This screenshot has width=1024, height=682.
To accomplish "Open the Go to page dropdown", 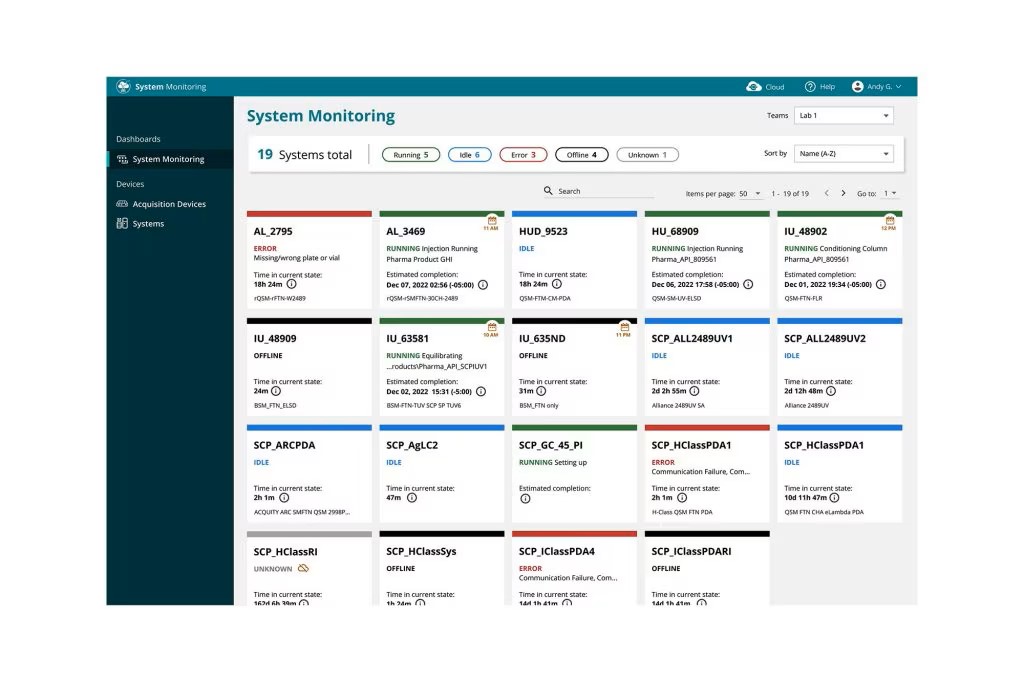I will click(x=891, y=193).
